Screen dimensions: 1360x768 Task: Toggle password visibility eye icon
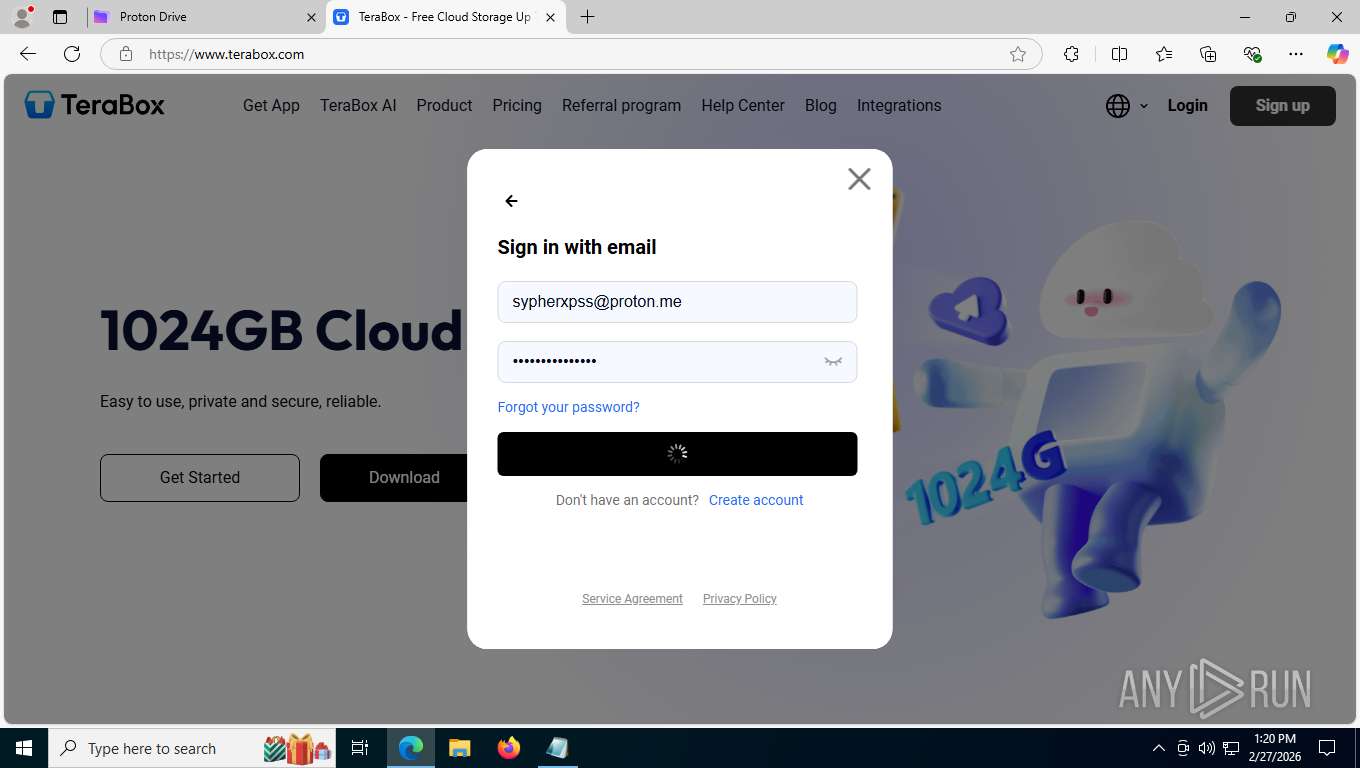point(833,361)
